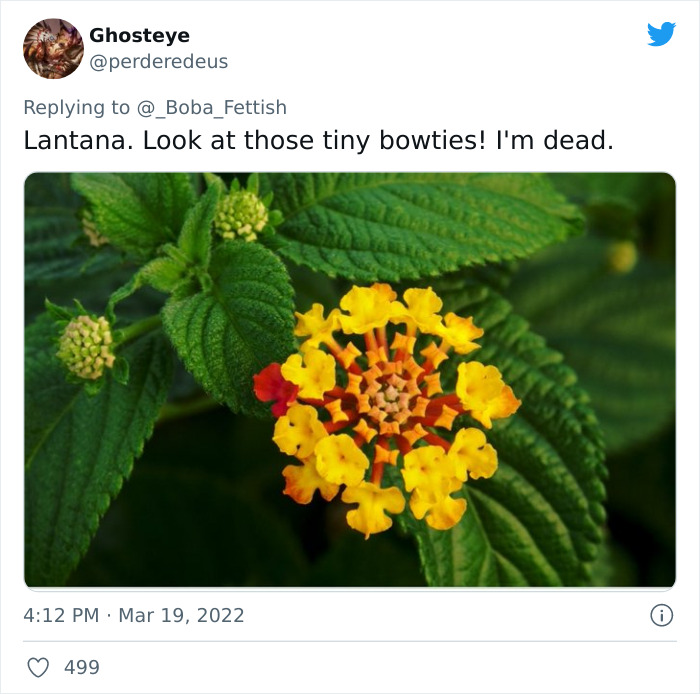Screen dimensions: 700x694
Task: Click the tweet text about Lantana bowties
Action: tap(318, 141)
